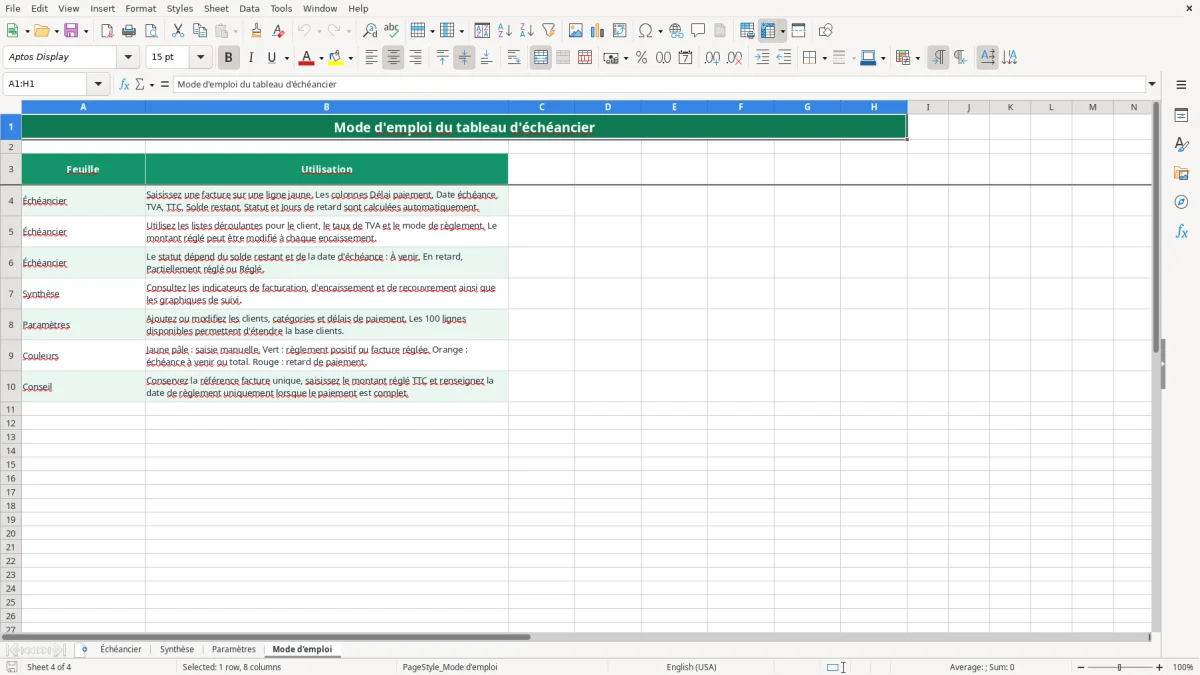This screenshot has height=675, width=1200.
Task: Export directly as PDF
Action: click(107, 31)
